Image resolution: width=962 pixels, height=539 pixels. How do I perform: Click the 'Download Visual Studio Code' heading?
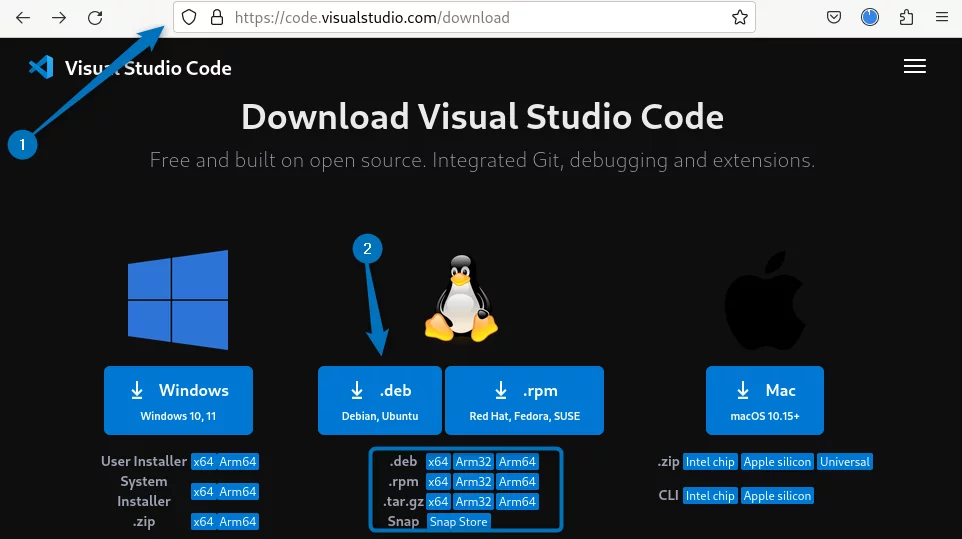[x=482, y=117]
